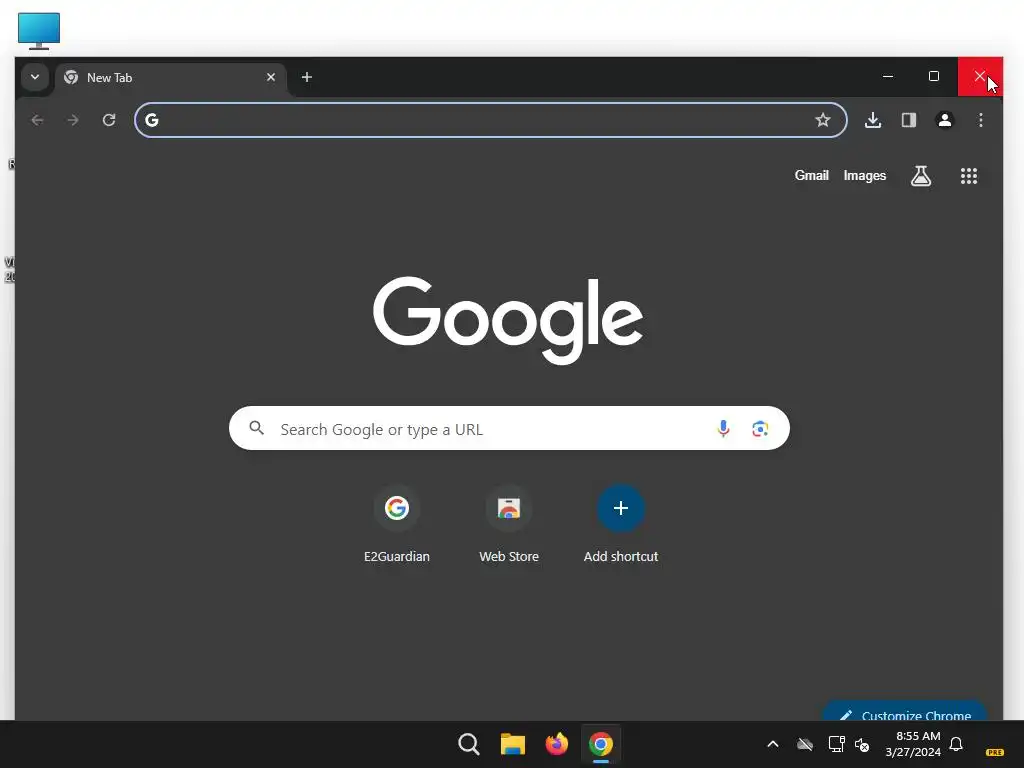
Task: Open a new tab with plus button
Action: tap(306, 77)
